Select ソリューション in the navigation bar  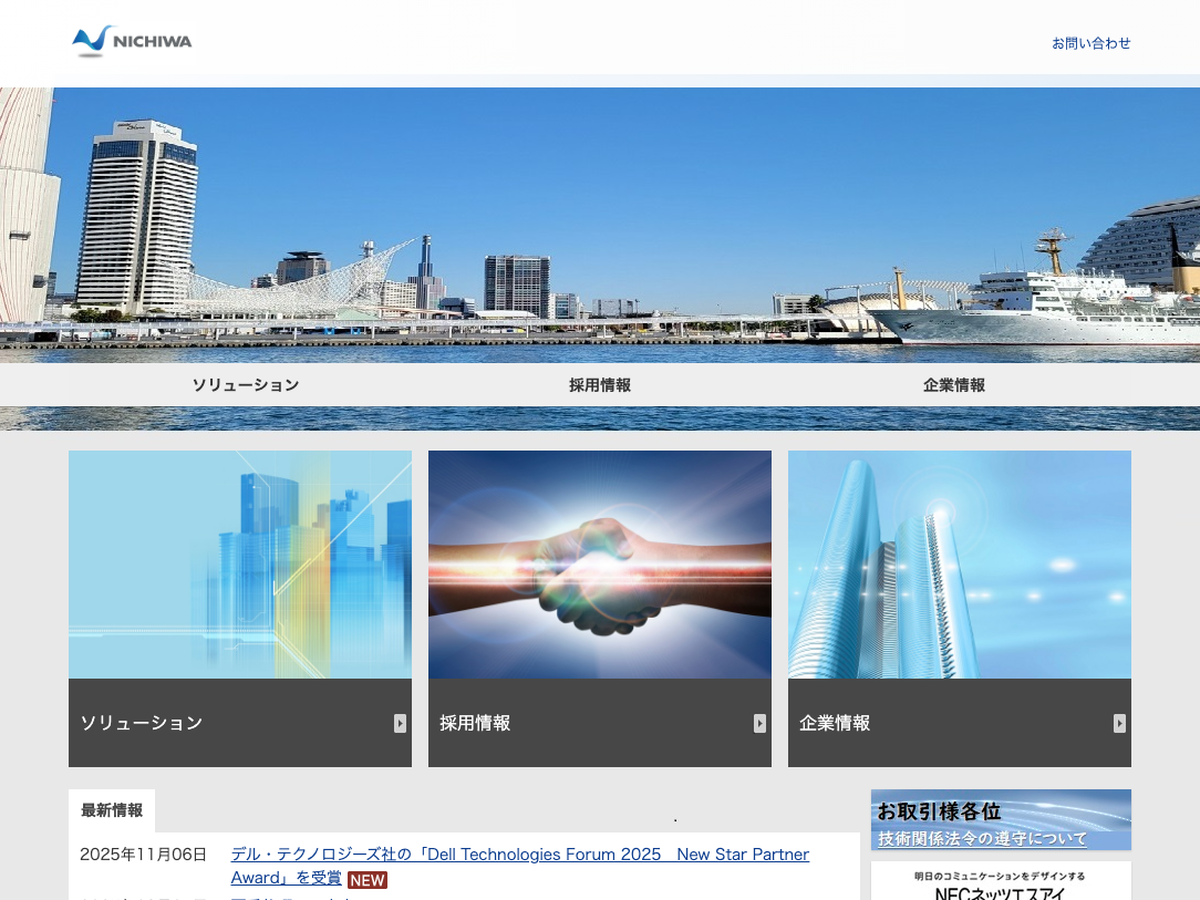[245, 385]
